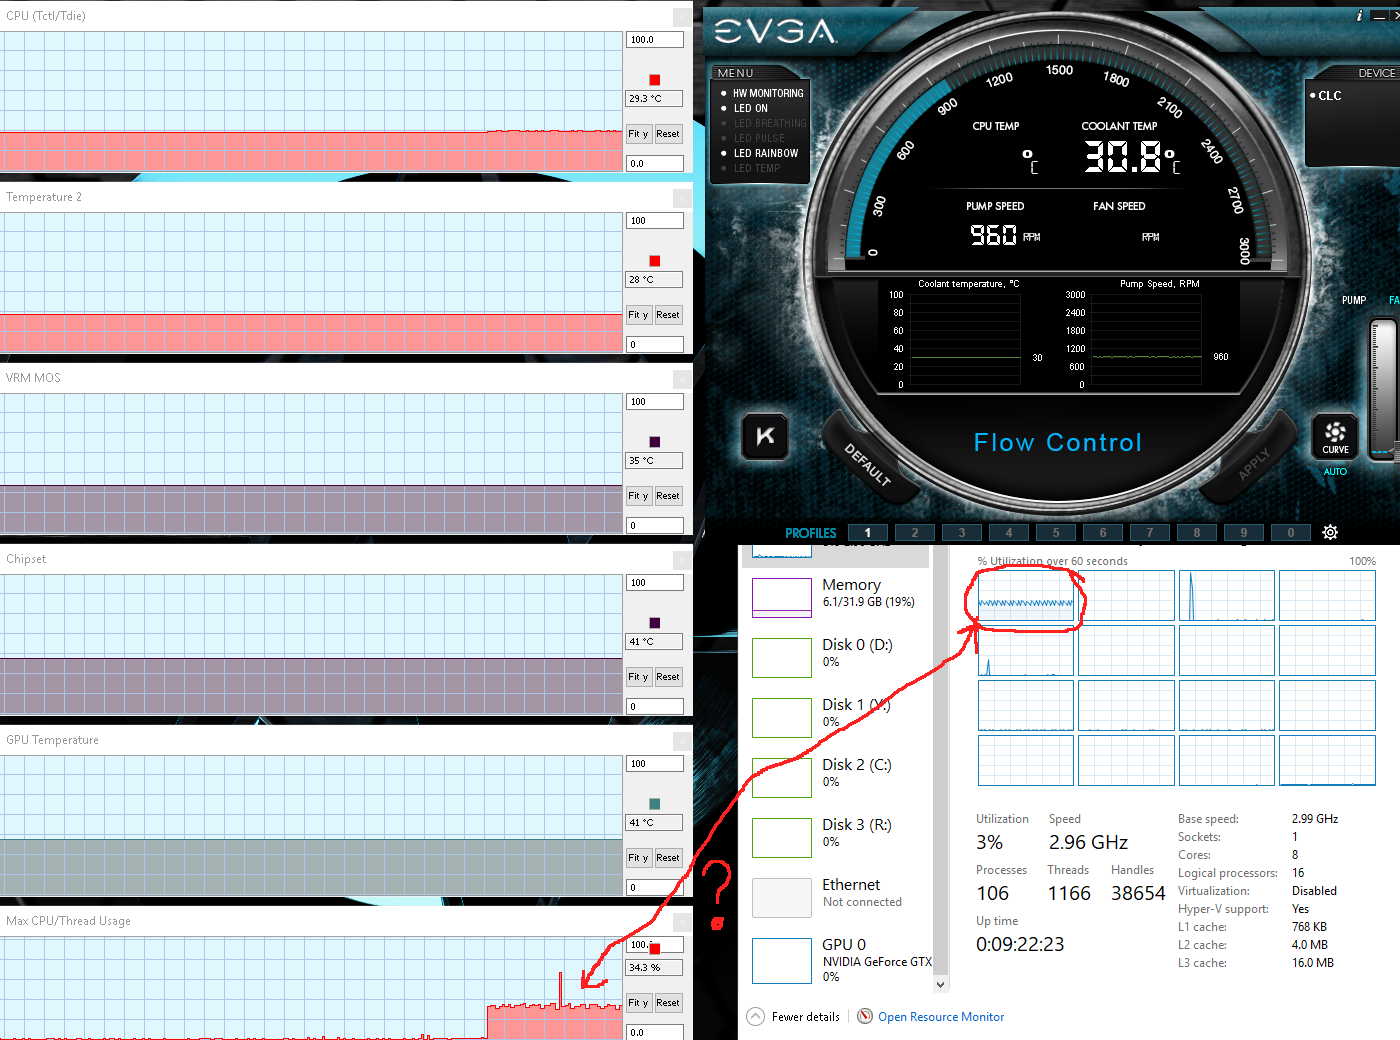Reset the GPU Temperature graph

668,858
